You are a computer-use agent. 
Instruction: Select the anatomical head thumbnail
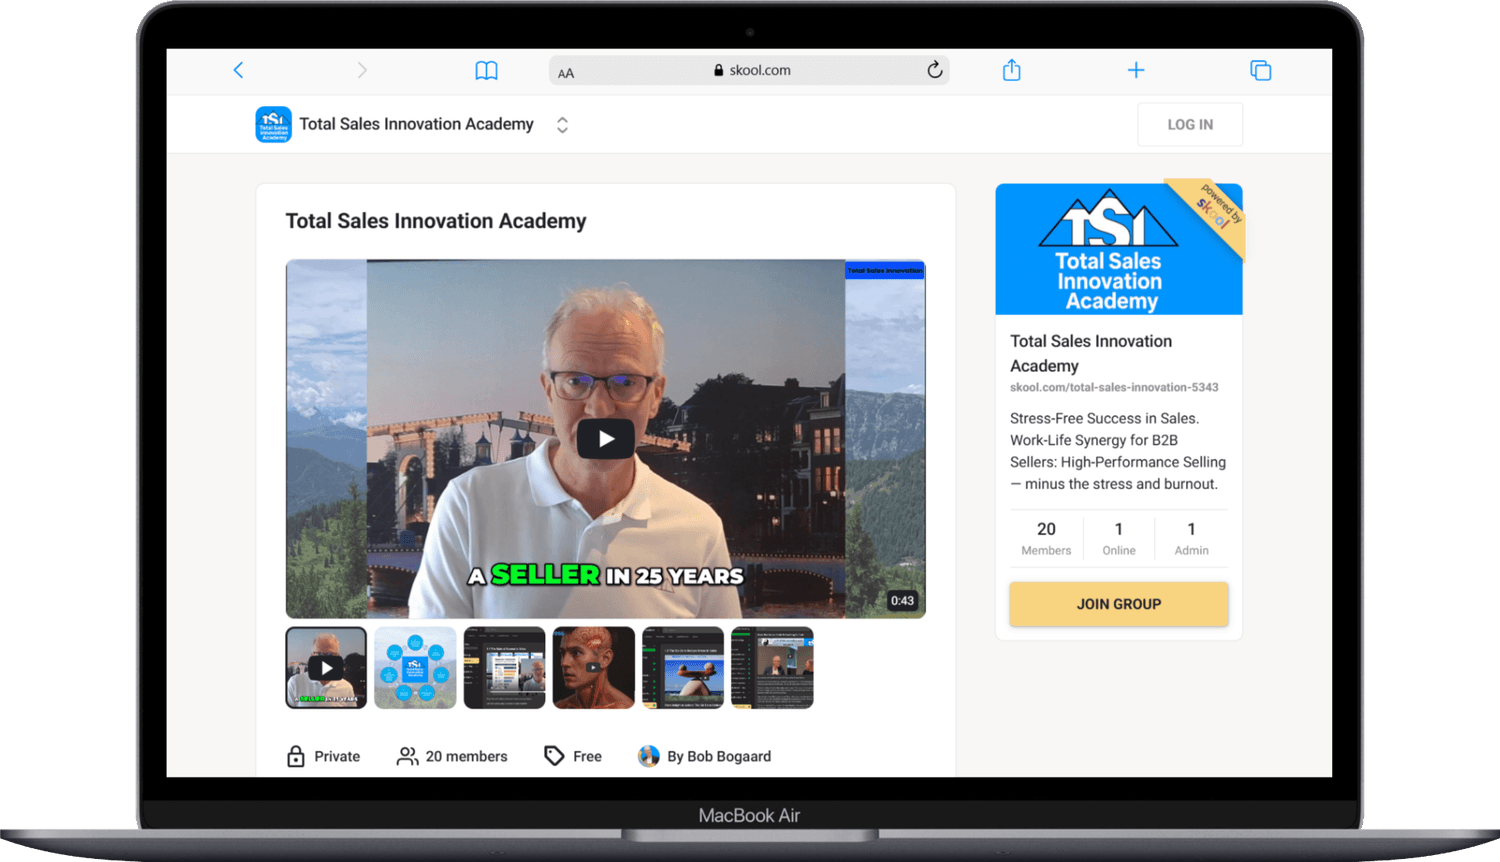pyautogui.click(x=594, y=668)
